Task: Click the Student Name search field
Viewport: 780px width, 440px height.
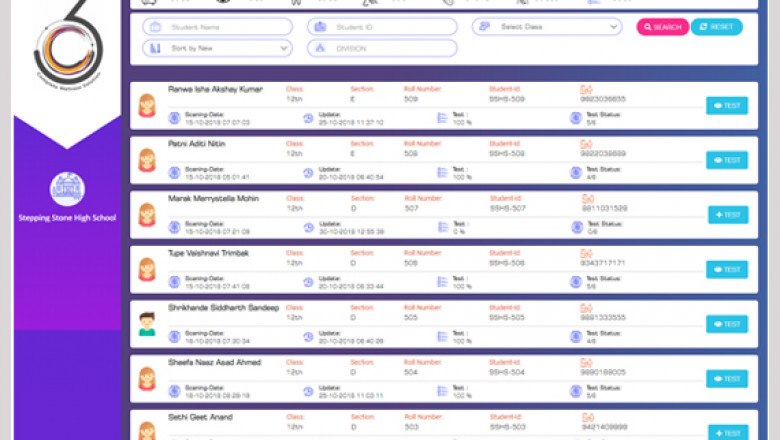Action: (217, 27)
